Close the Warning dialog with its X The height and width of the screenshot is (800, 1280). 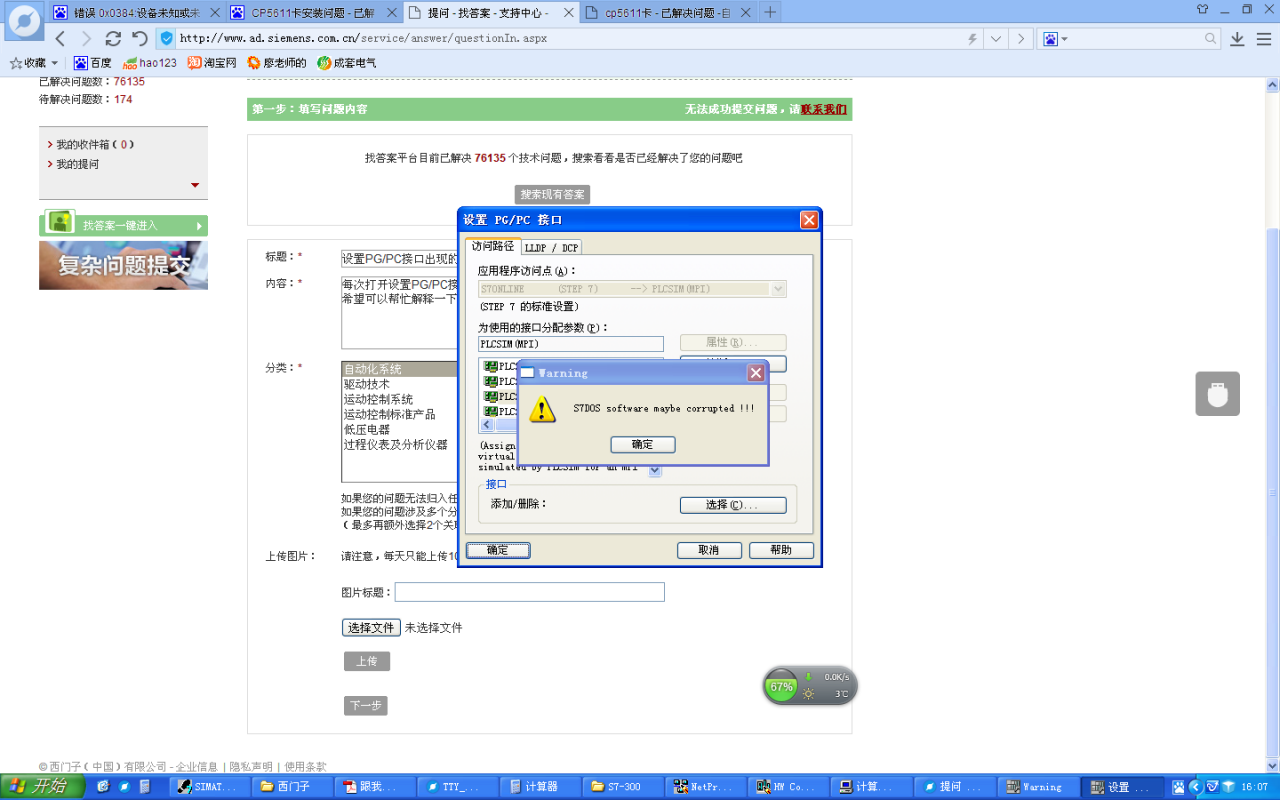pyautogui.click(x=756, y=373)
